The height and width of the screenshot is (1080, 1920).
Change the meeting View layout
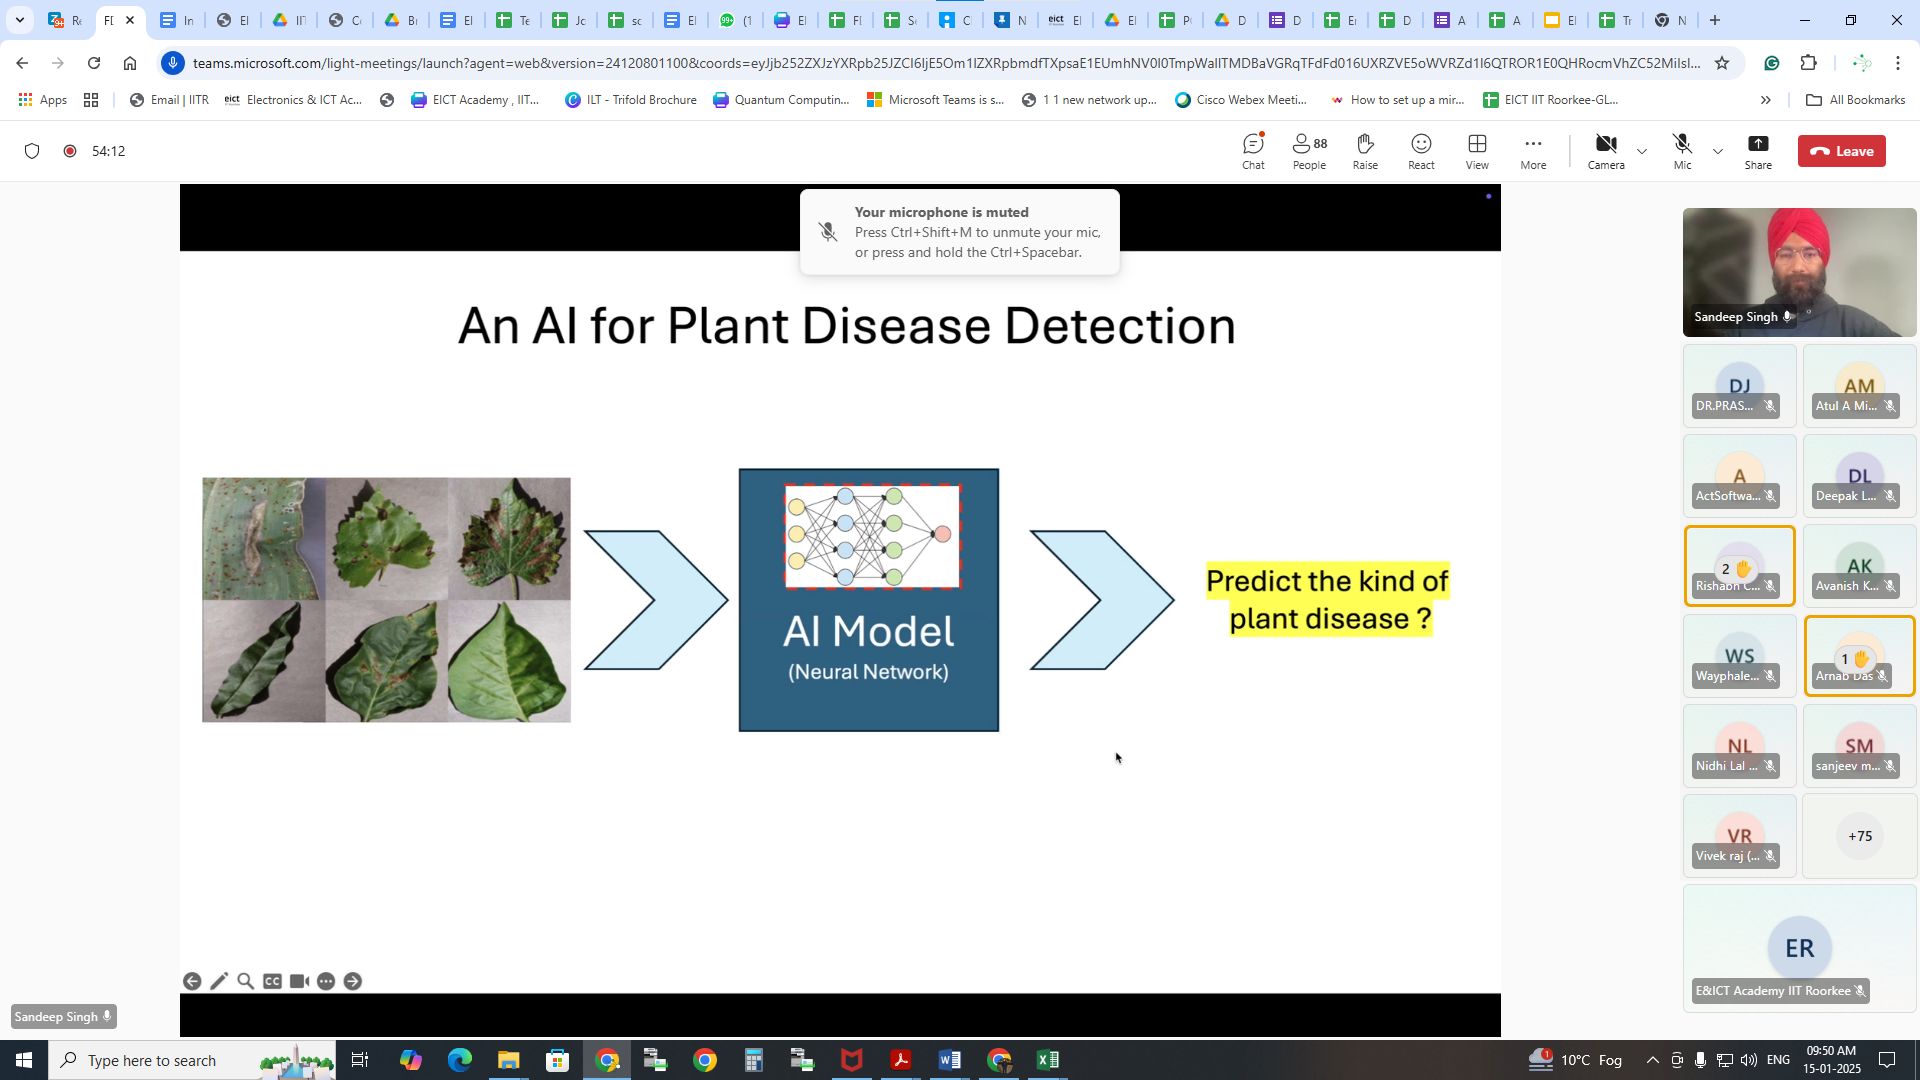coord(1477,151)
